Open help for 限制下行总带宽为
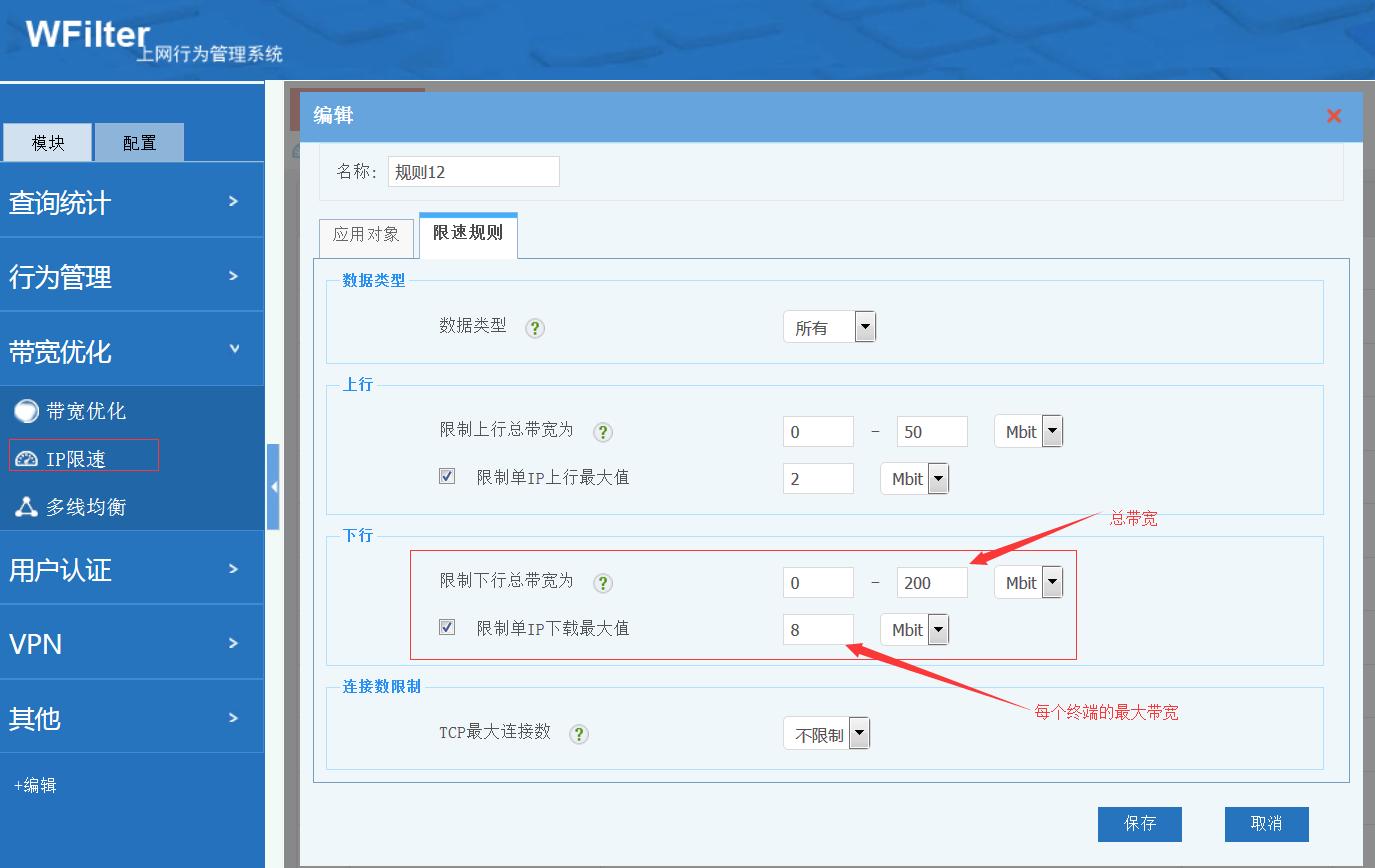The height and width of the screenshot is (868, 1375). tap(602, 583)
